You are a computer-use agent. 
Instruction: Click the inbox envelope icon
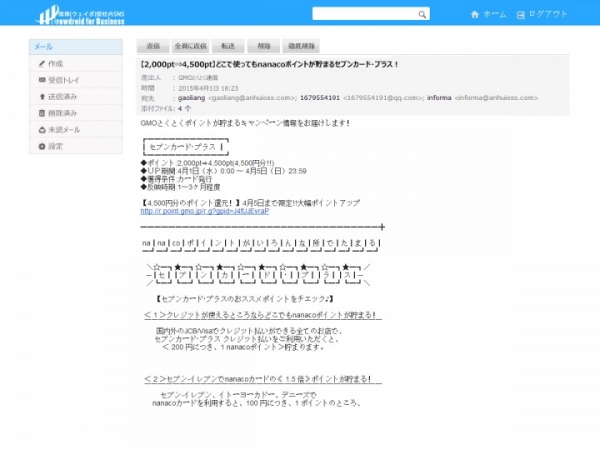(42, 80)
